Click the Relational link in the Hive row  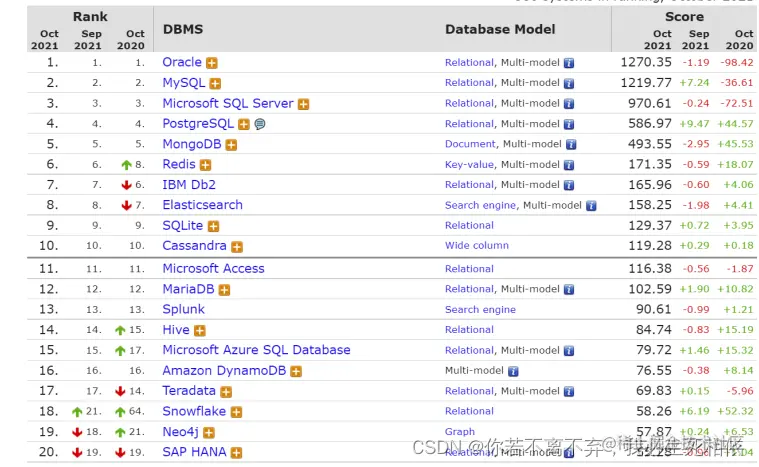[469, 330]
